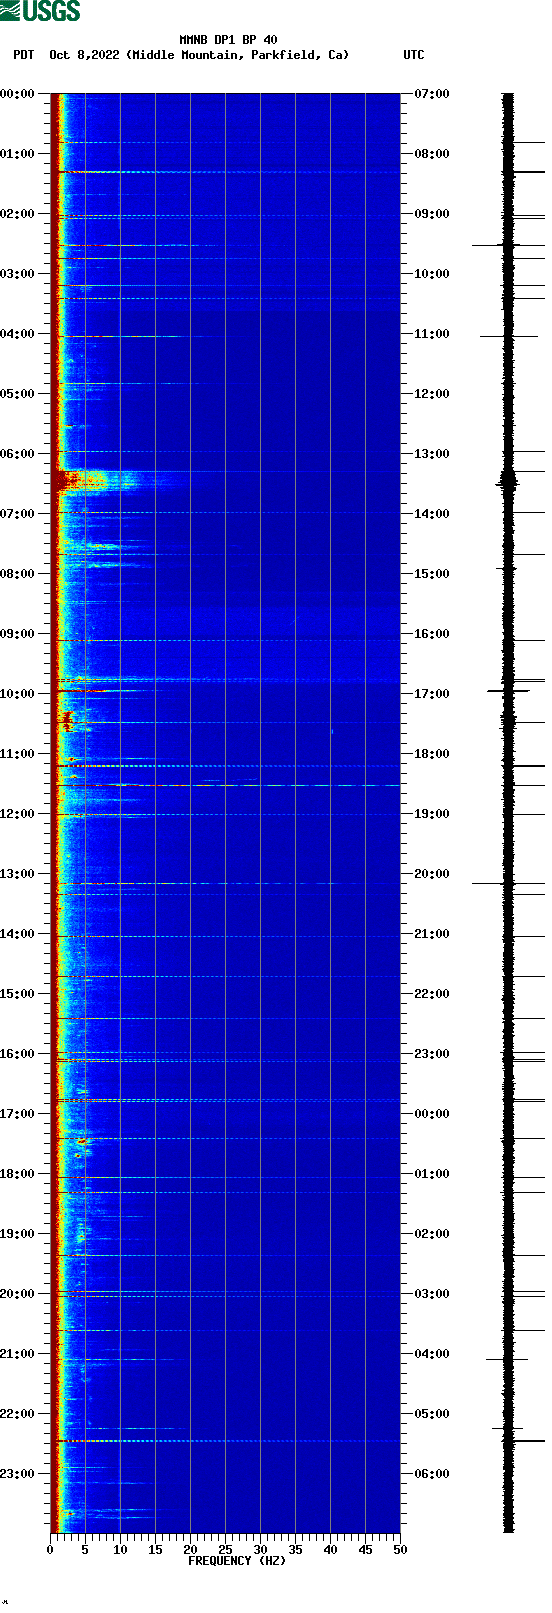The width and height of the screenshot is (552, 1613).
Task: Click the UTC time label '18:00'
Action: [432, 754]
